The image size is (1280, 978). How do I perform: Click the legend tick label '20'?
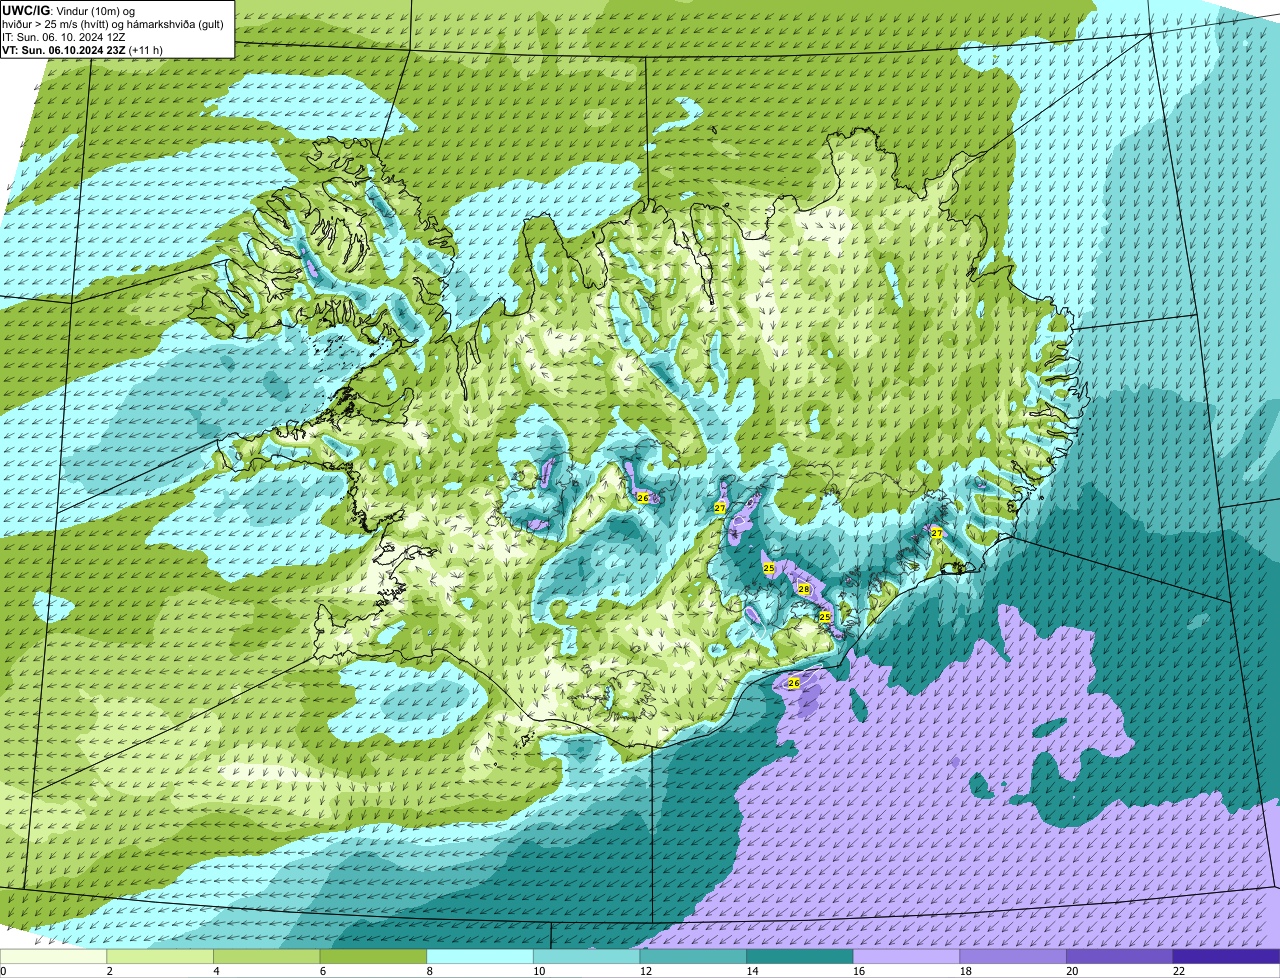coord(1073,971)
